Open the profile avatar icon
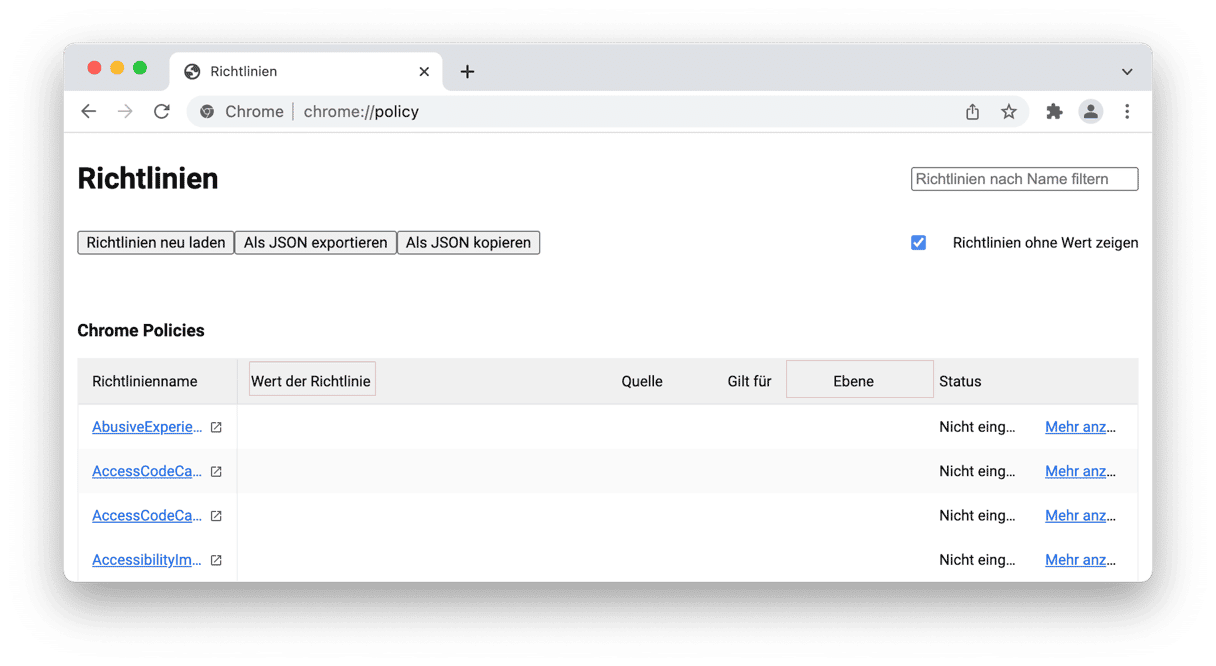 click(x=1091, y=112)
